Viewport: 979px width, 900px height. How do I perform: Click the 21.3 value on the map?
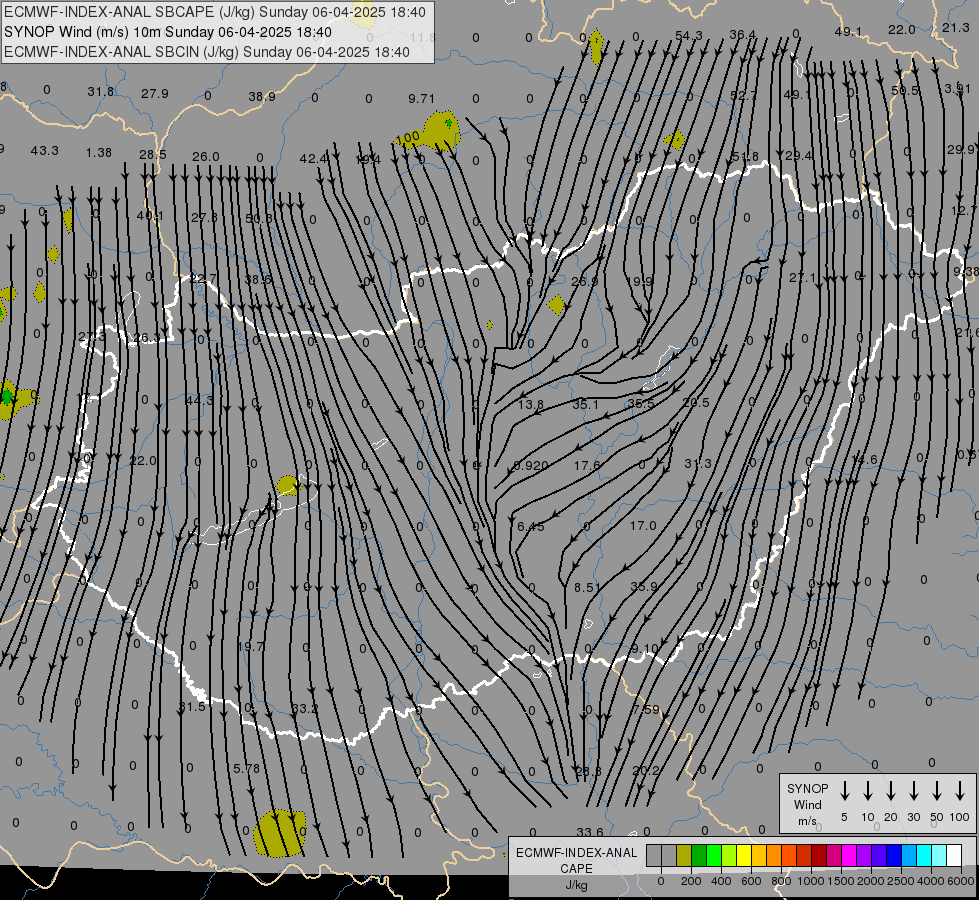coord(955,27)
